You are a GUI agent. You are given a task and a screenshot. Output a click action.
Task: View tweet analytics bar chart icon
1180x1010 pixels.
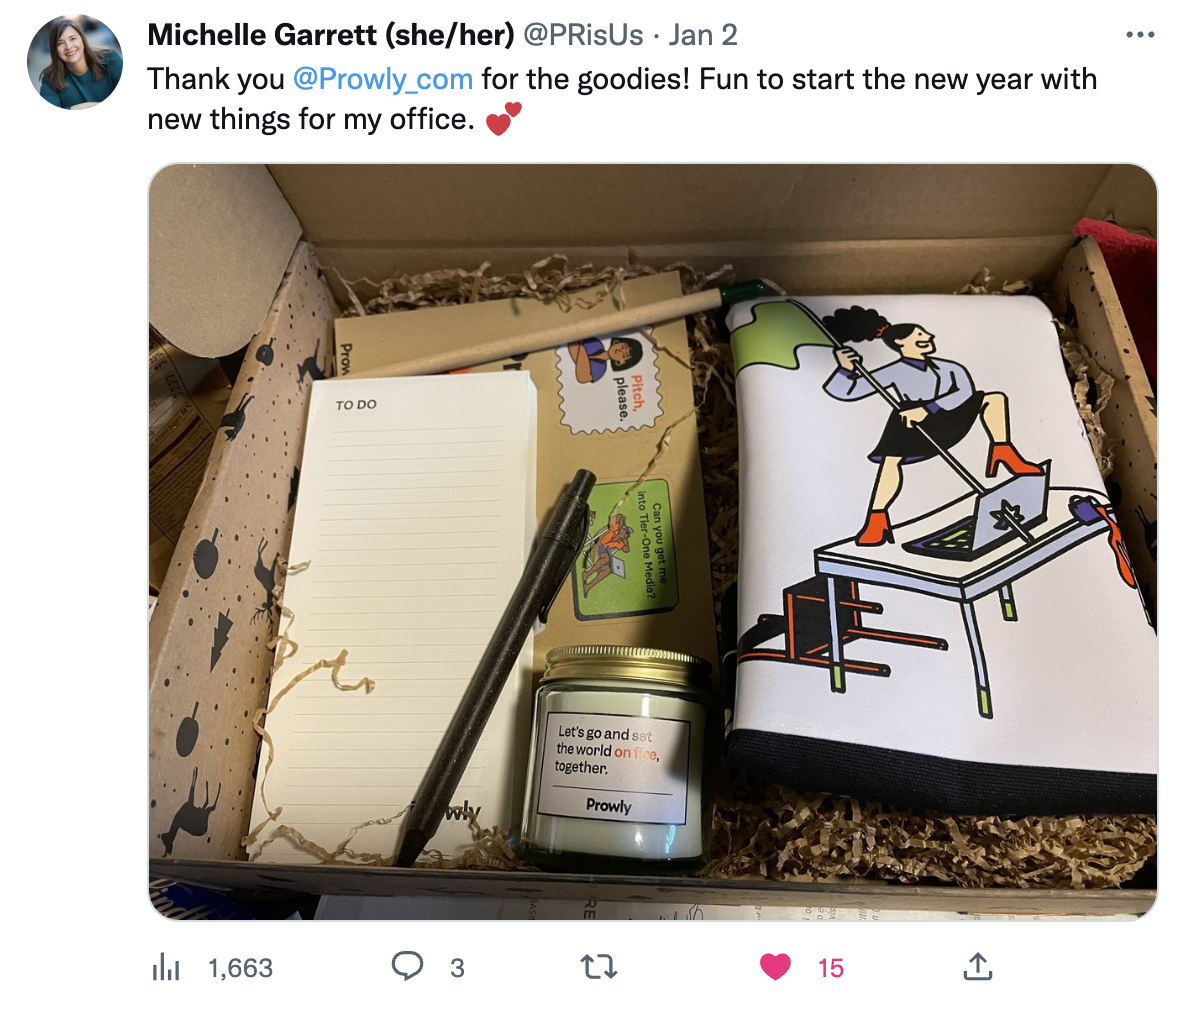point(166,967)
